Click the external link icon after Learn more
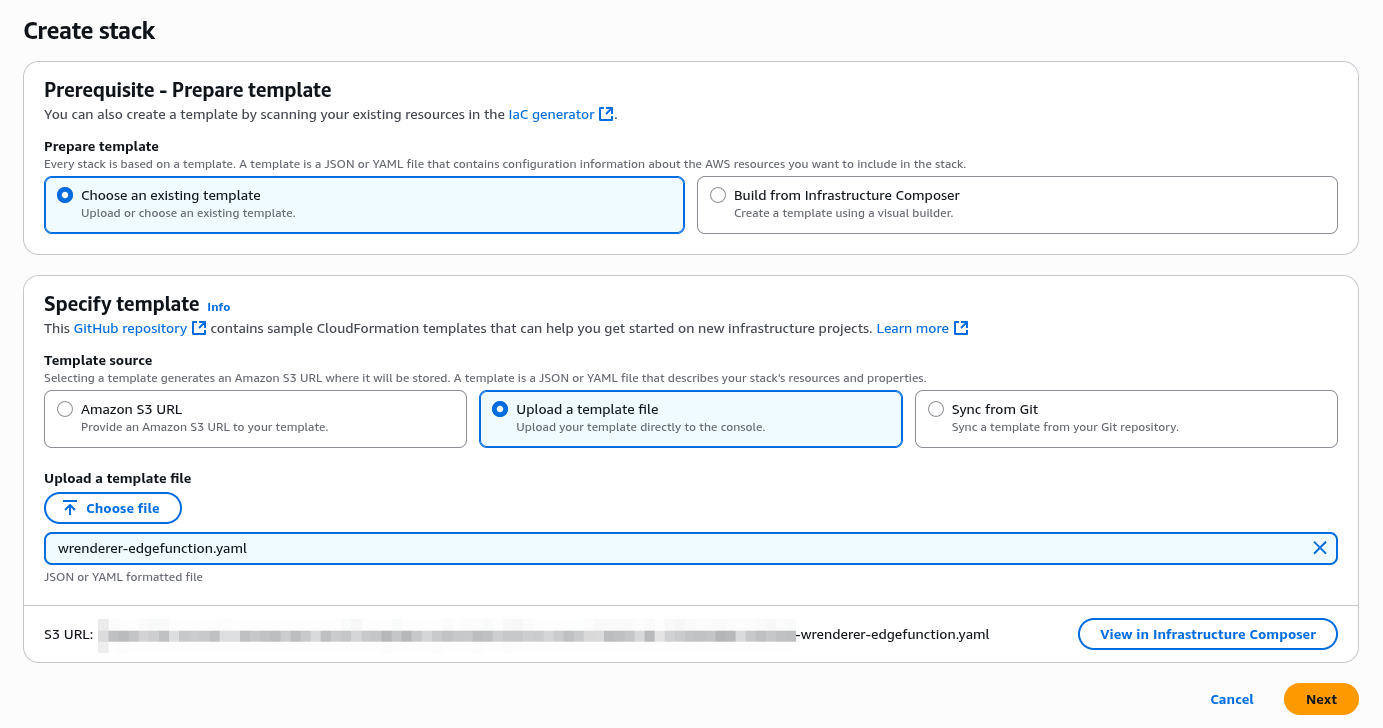This screenshot has width=1383, height=728. coord(961,327)
